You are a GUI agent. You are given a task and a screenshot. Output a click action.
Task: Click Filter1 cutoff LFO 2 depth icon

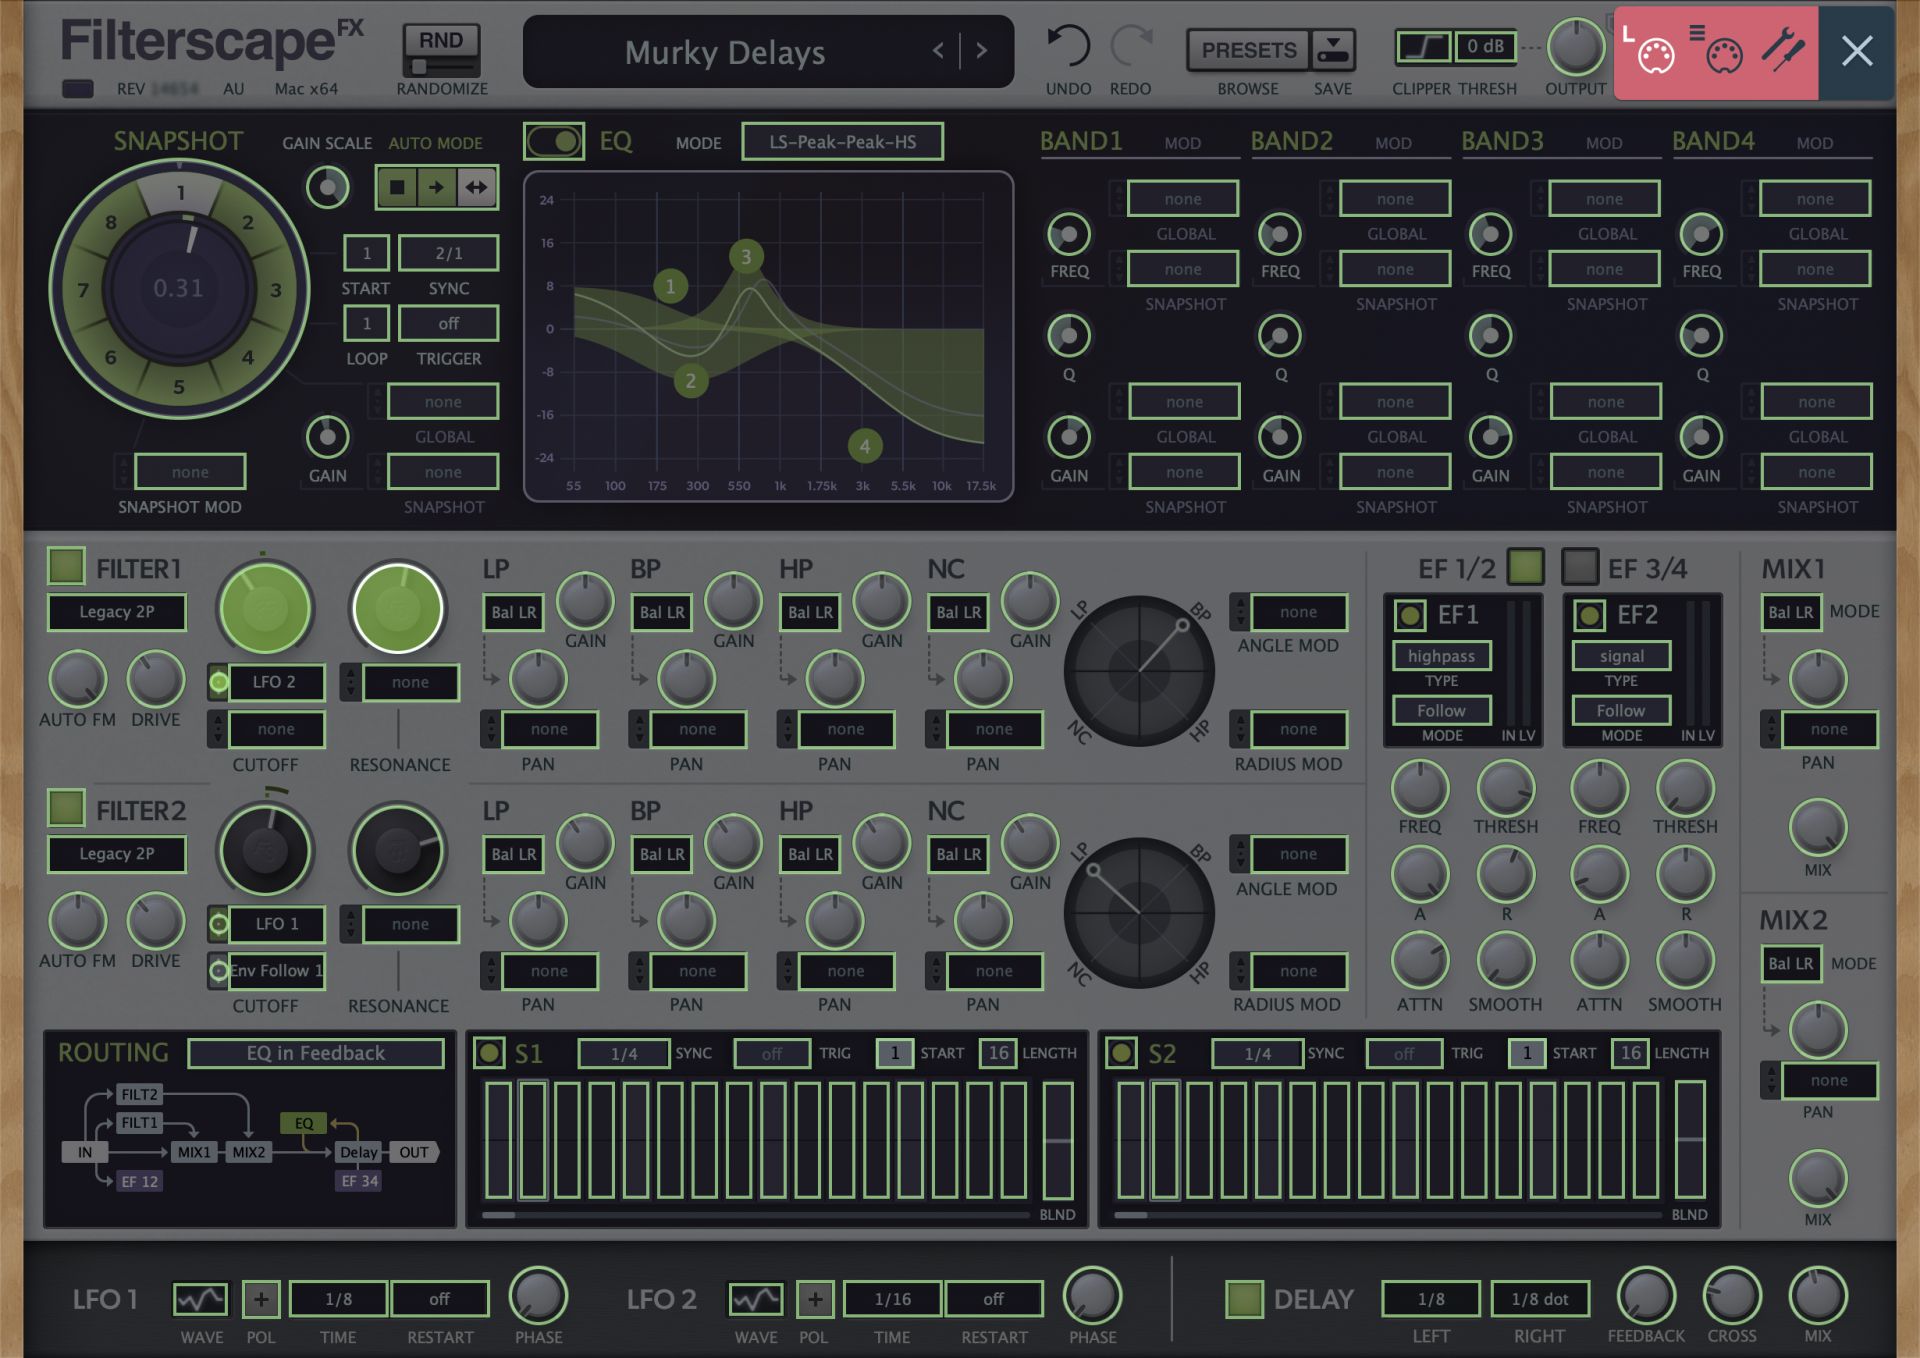(218, 682)
